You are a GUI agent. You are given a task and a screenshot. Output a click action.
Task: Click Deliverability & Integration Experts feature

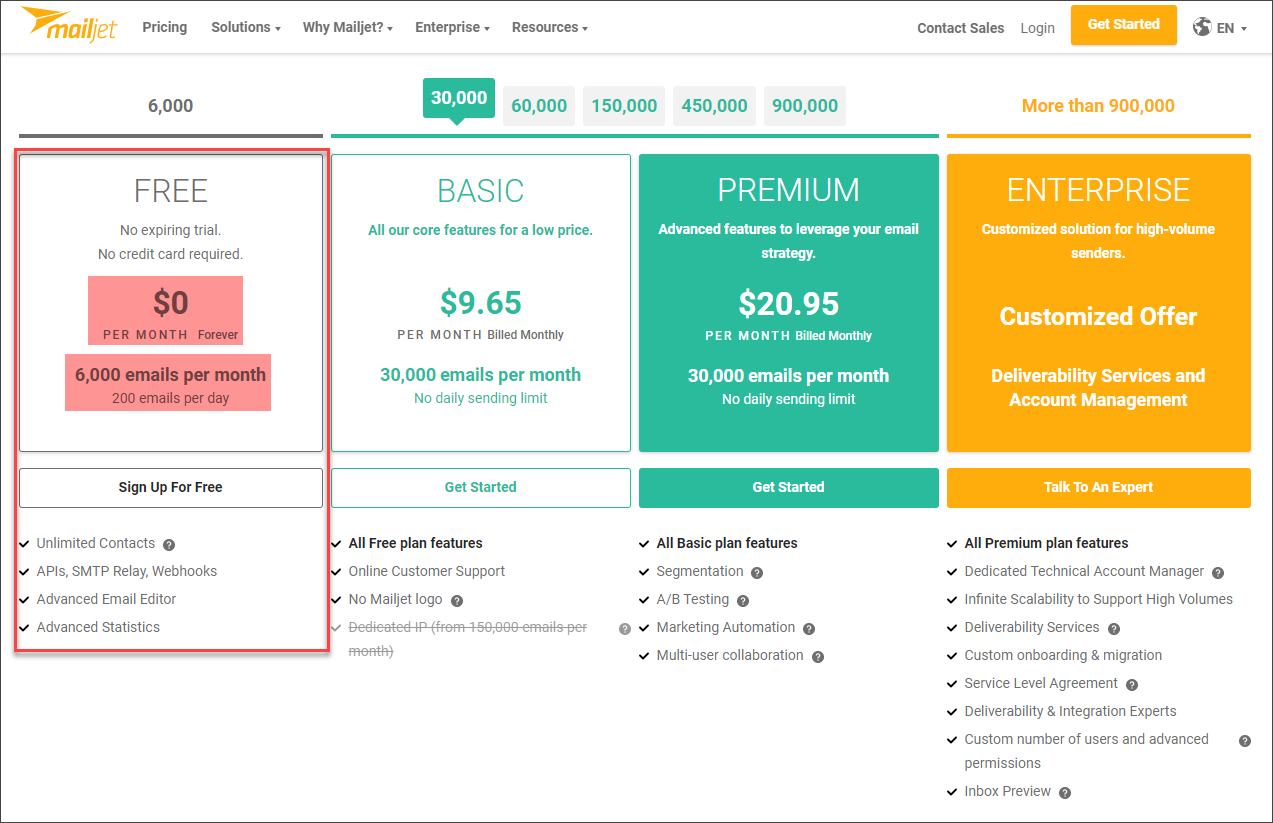click(1071, 712)
